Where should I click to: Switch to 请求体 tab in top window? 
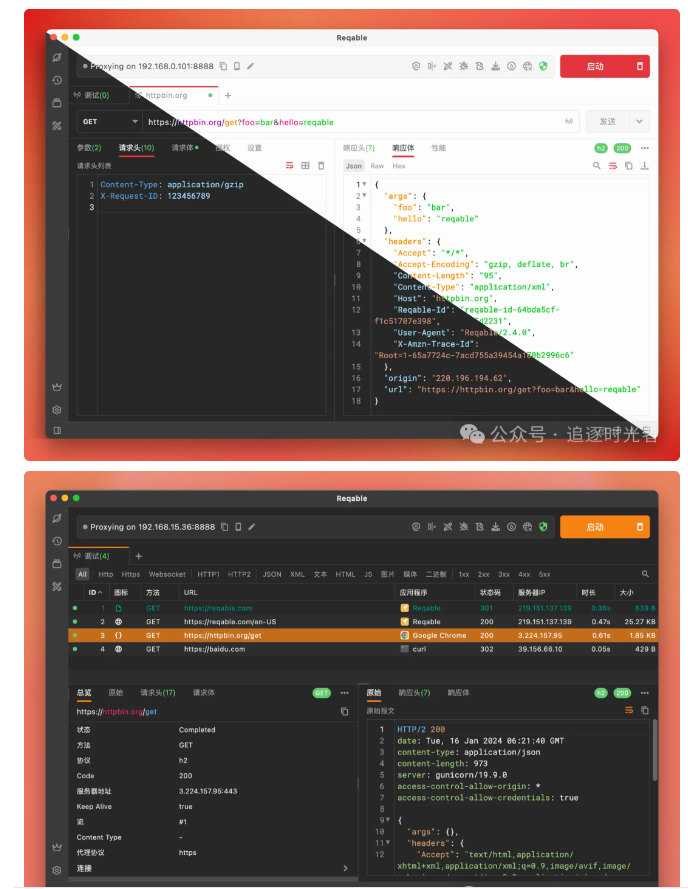click(185, 148)
